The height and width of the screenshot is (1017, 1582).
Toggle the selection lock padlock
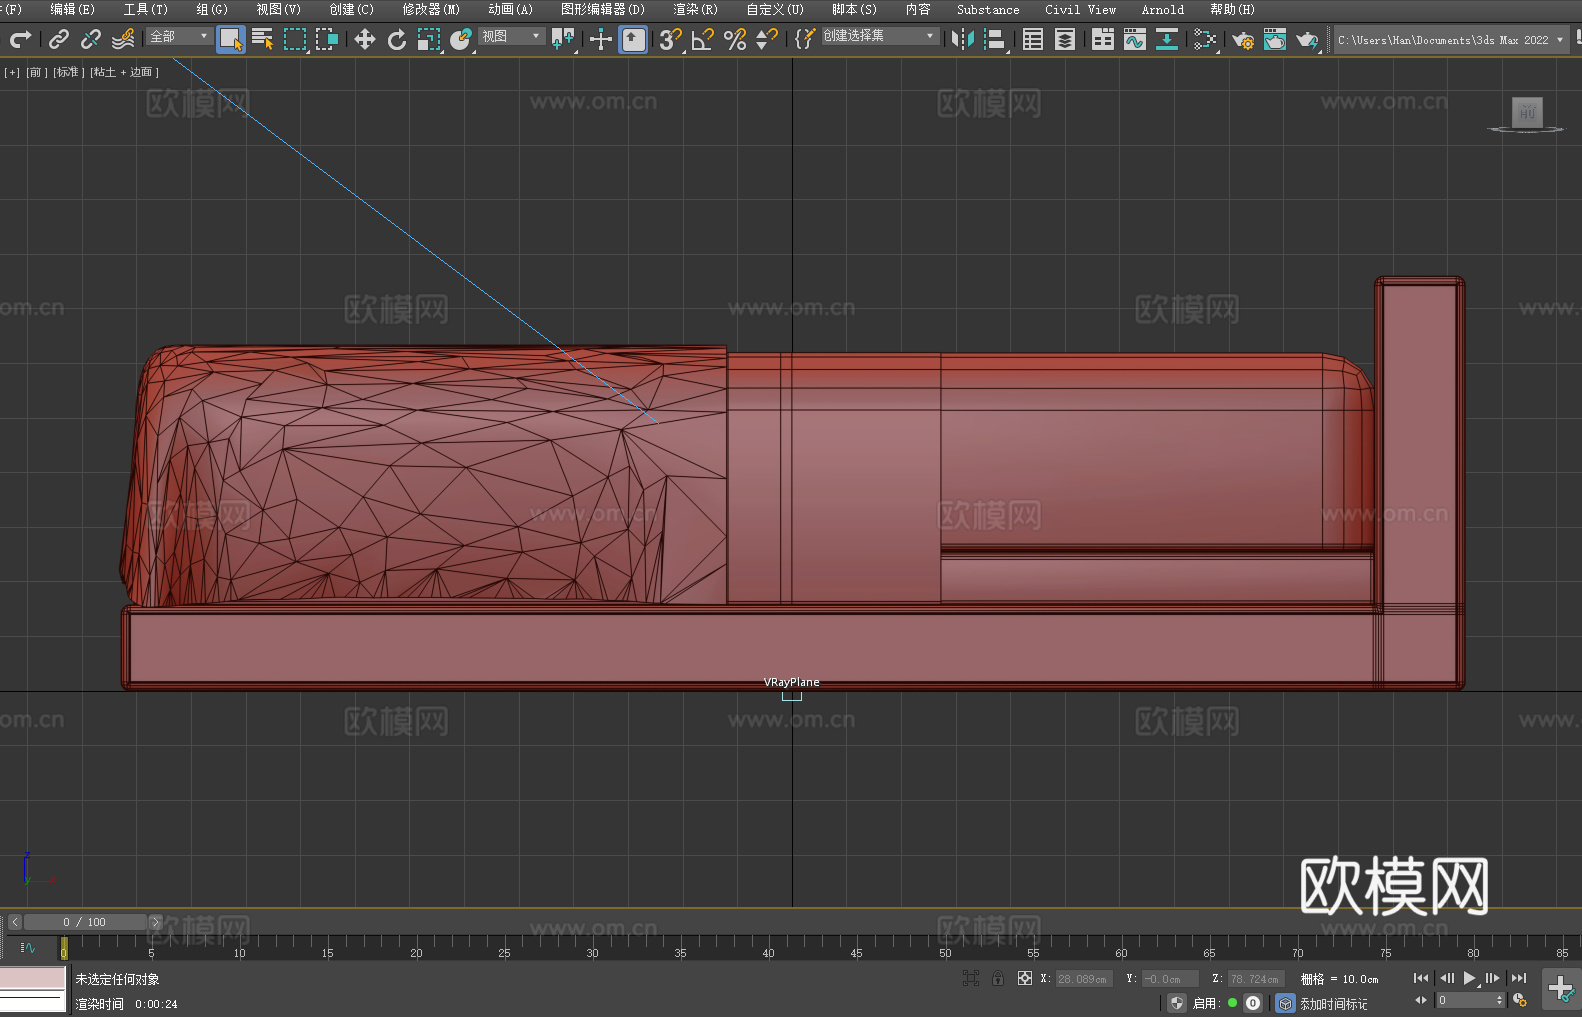[997, 979]
